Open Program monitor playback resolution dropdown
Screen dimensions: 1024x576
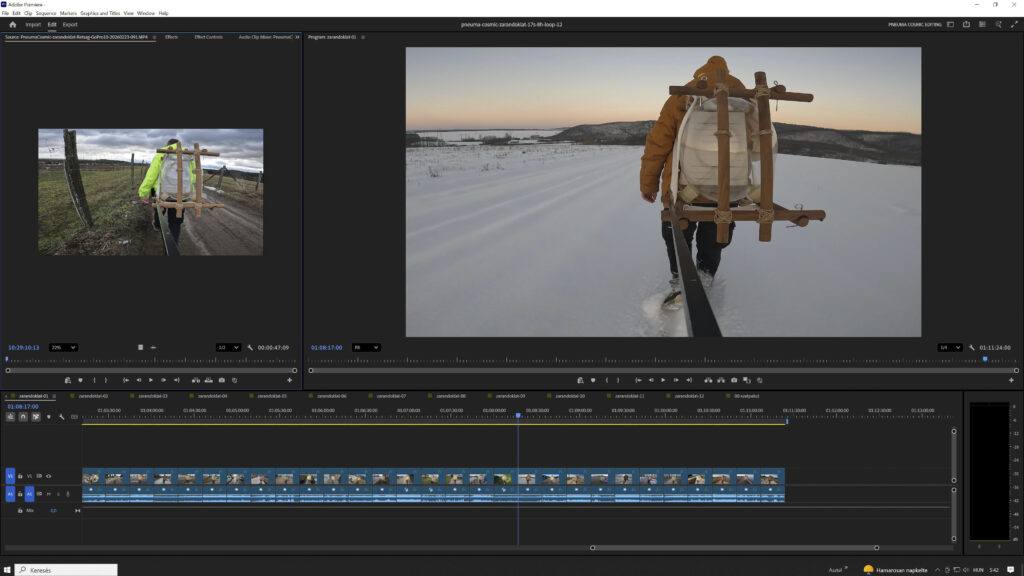click(x=948, y=347)
